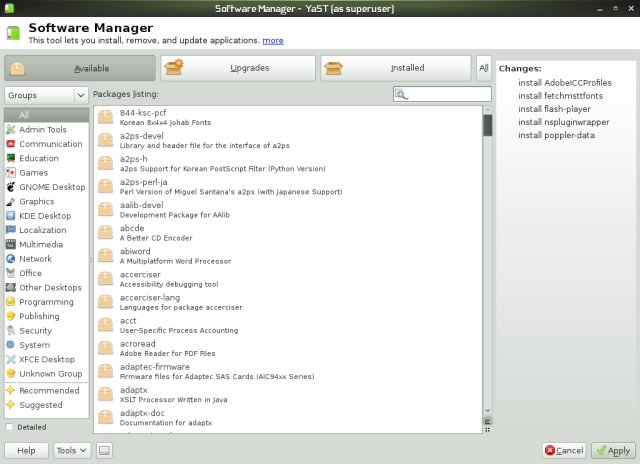
Task: Click the scrollbar down arrow
Action: tap(487, 411)
